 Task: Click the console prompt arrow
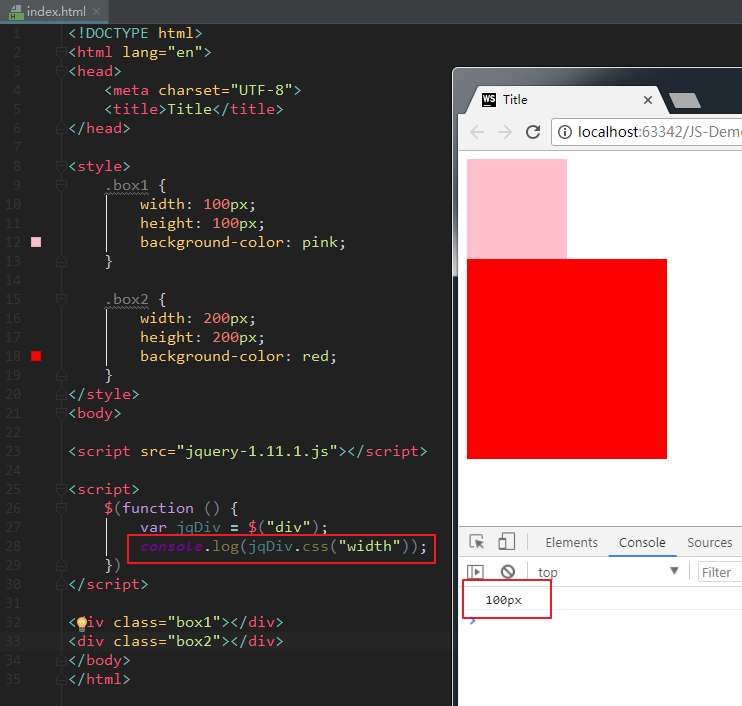[472, 621]
